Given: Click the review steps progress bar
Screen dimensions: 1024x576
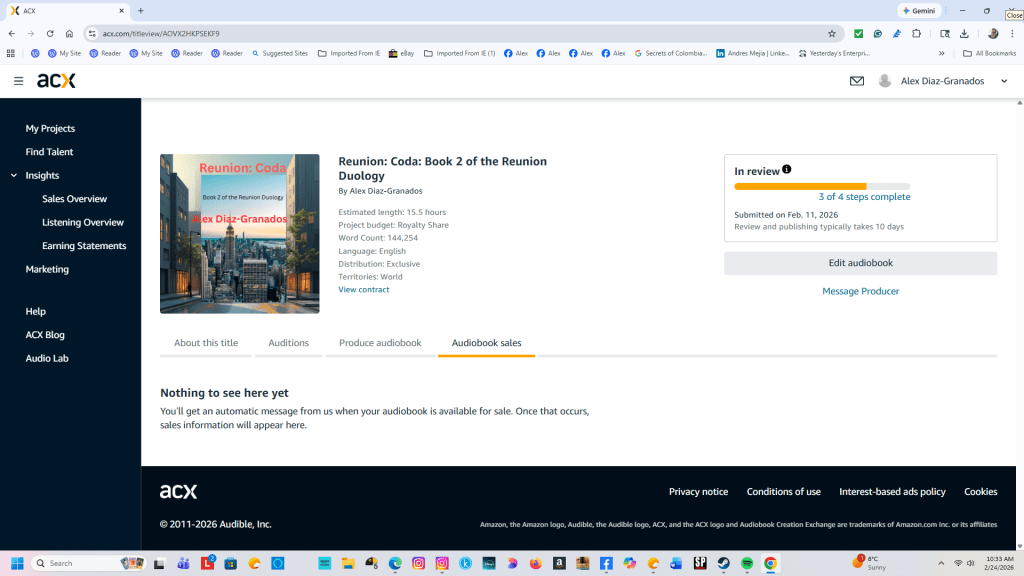Looking at the screenshot, I should 822,186.
